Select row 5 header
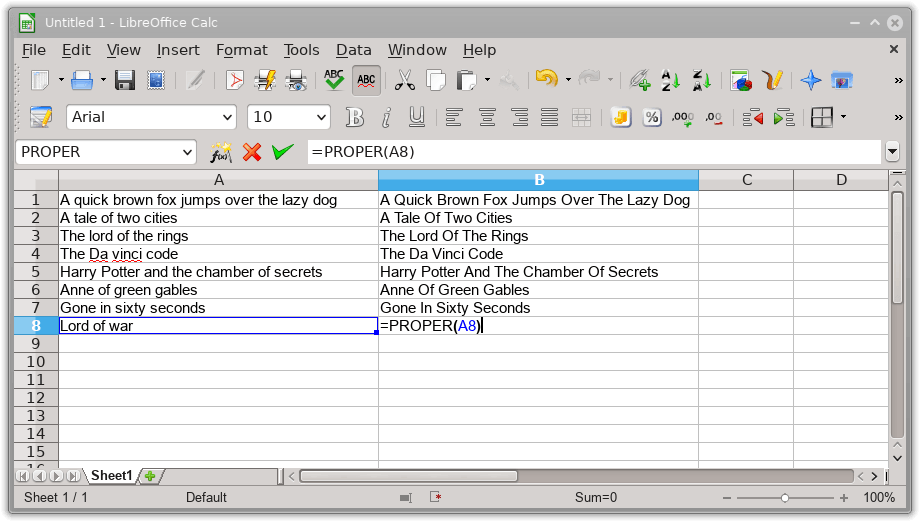 [x=36, y=272]
